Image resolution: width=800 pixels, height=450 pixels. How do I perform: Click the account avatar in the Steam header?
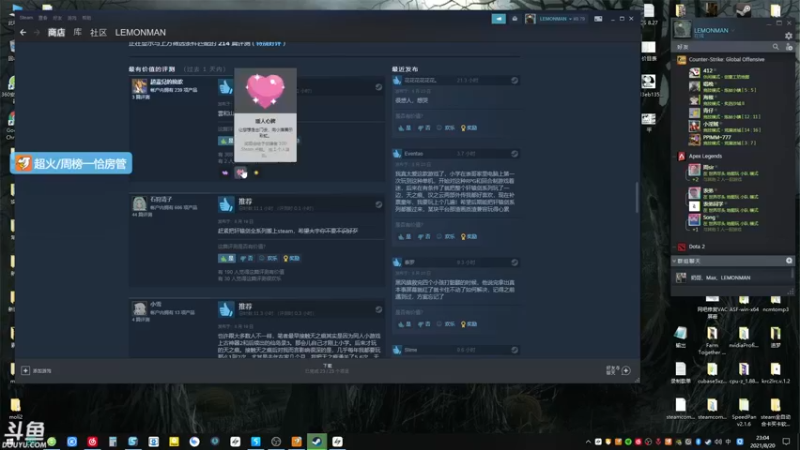coord(530,19)
